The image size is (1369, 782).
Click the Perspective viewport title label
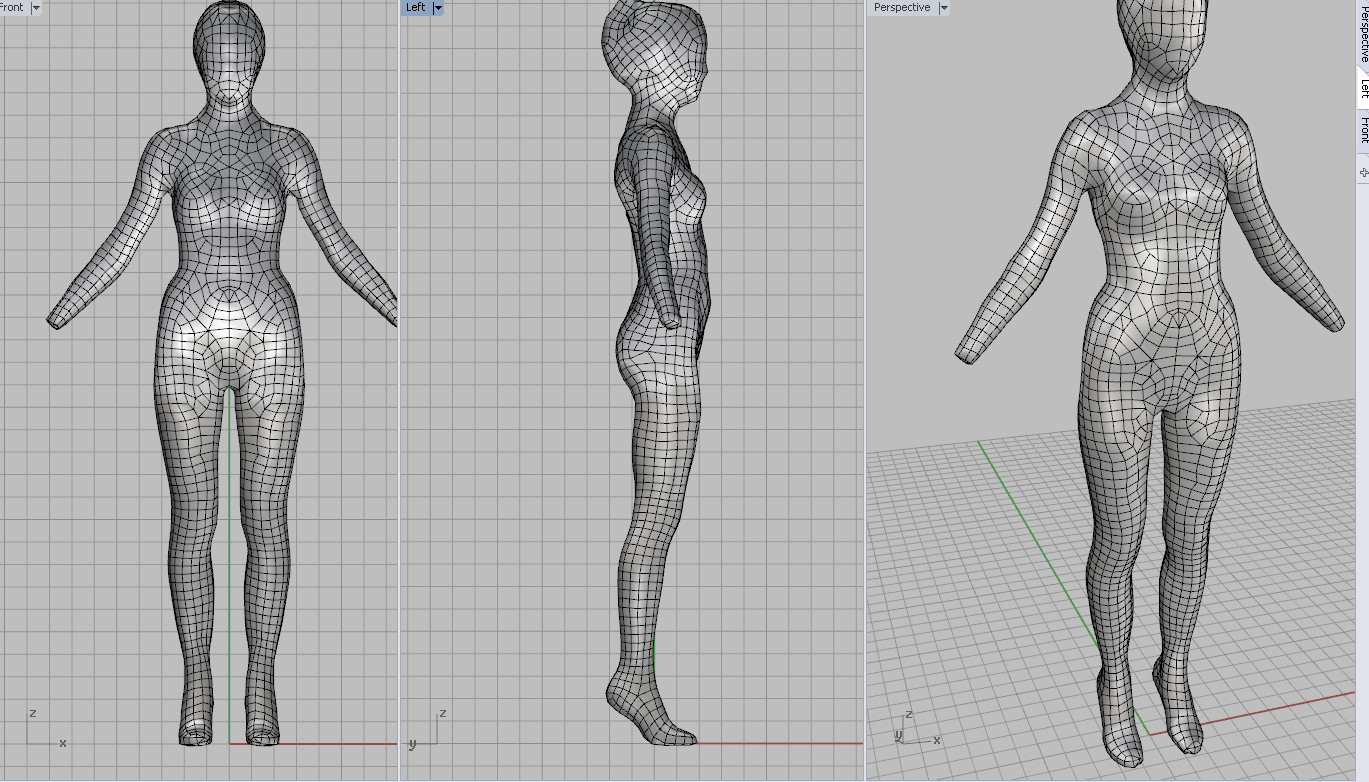point(902,7)
